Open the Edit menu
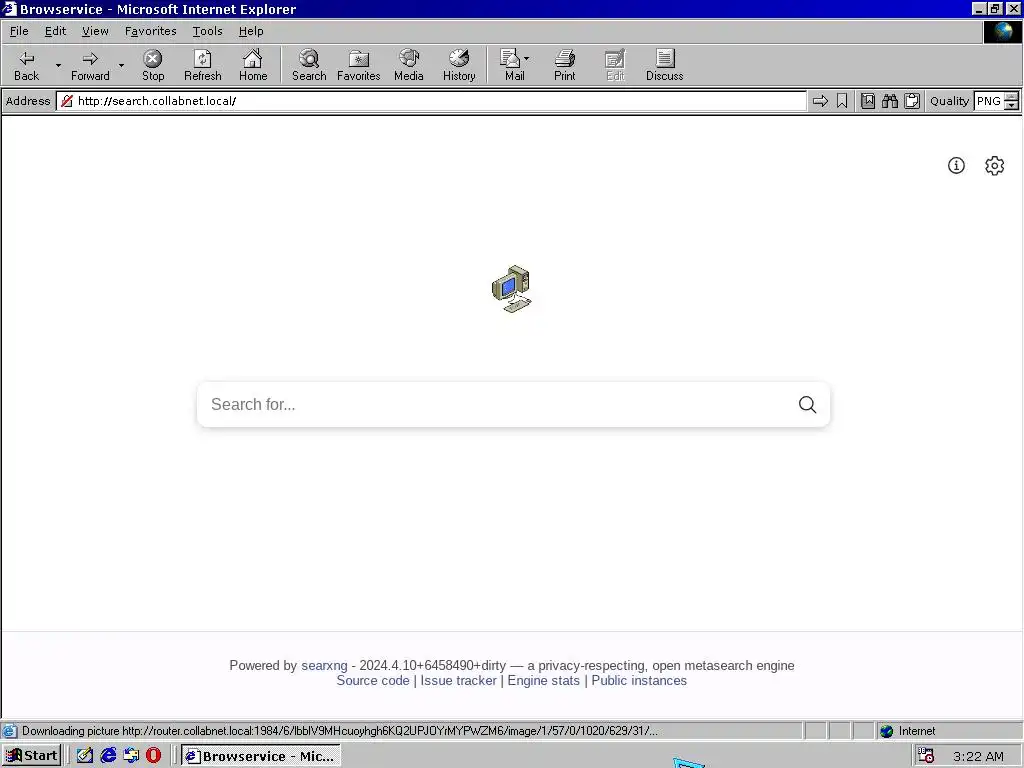This screenshot has width=1024, height=768. point(56,31)
